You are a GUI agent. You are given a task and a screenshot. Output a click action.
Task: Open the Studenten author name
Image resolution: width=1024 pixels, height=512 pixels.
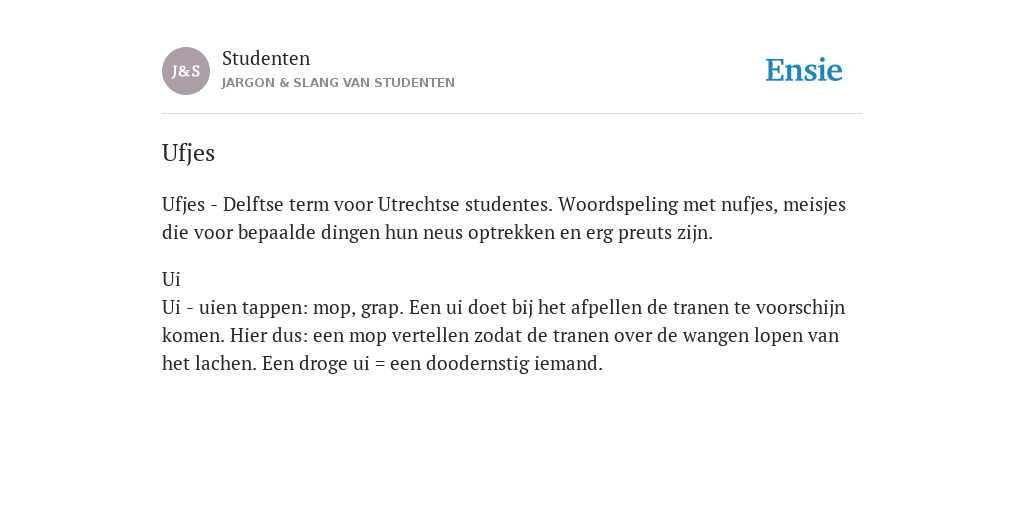pyautogui.click(x=266, y=58)
